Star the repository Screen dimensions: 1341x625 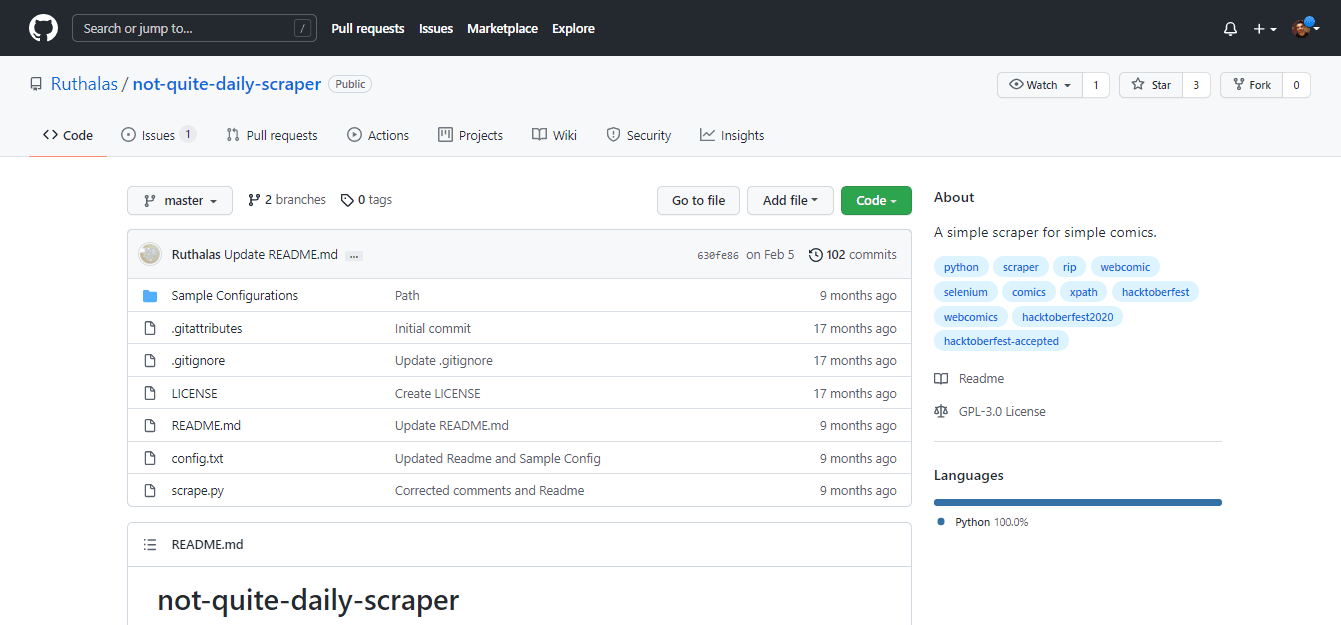[x=1151, y=85]
